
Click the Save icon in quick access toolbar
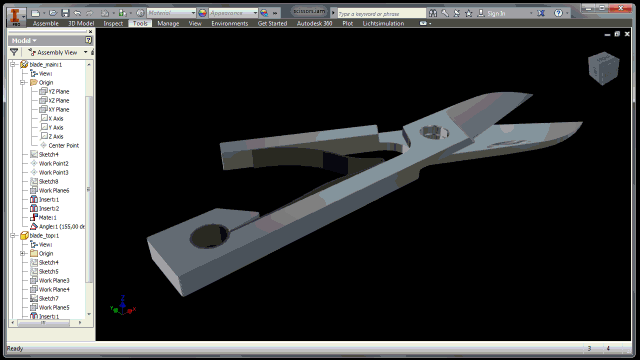click(x=65, y=13)
